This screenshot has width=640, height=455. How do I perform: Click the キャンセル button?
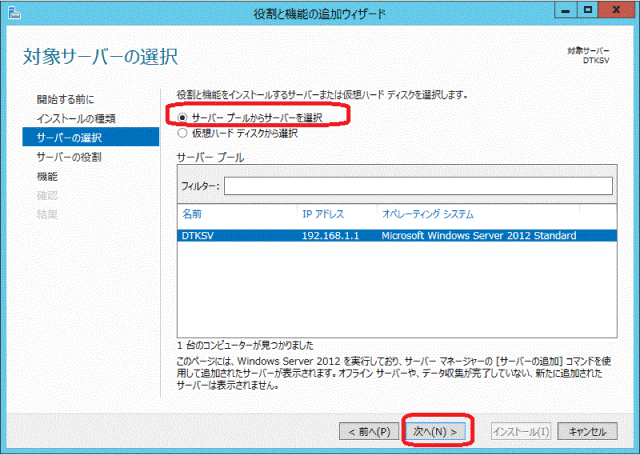pos(587,431)
